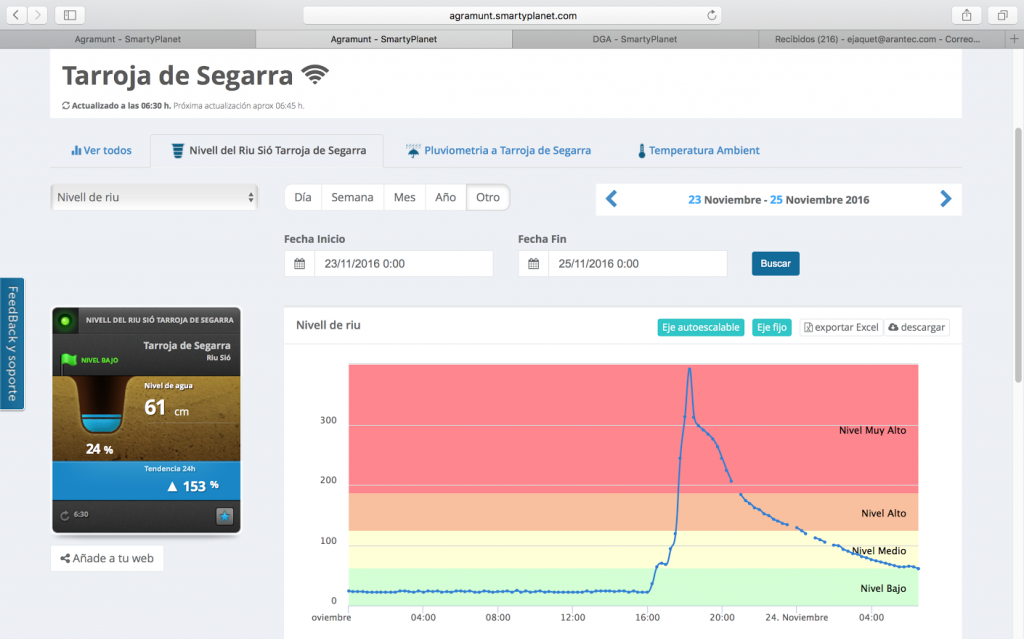This screenshot has height=639, width=1024.
Task: Click the calendar icon for Fecha Inicio
Action: 299,264
